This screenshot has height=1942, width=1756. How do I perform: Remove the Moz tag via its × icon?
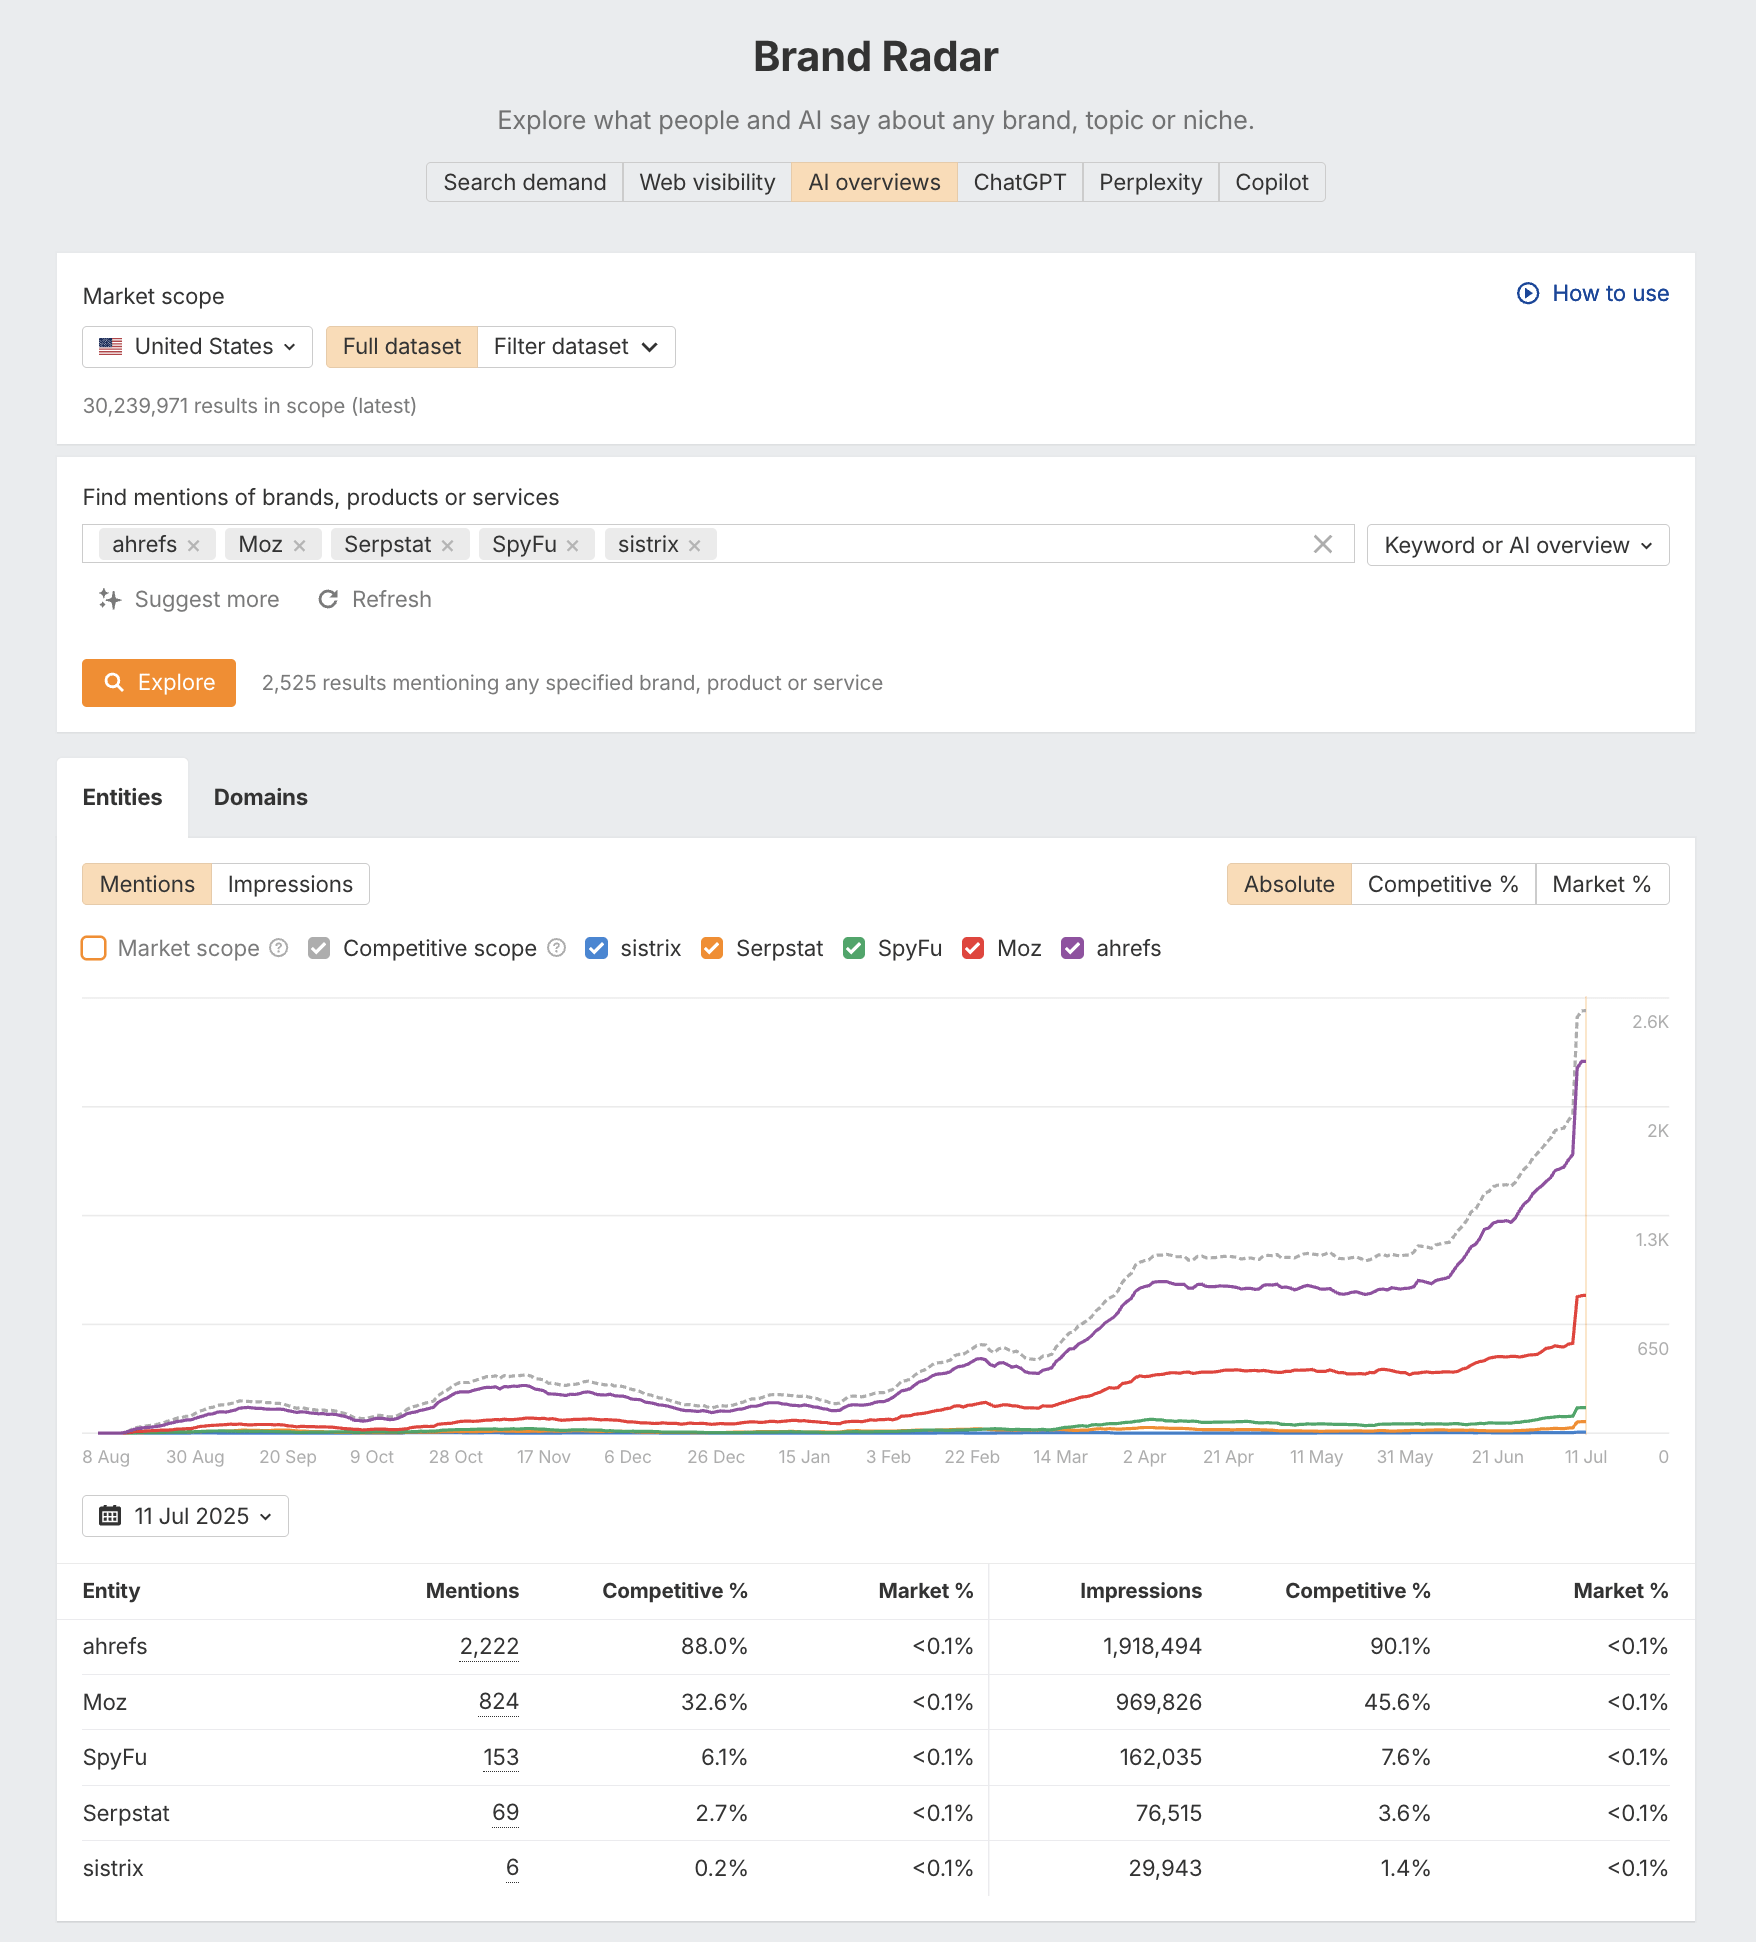[x=302, y=544]
